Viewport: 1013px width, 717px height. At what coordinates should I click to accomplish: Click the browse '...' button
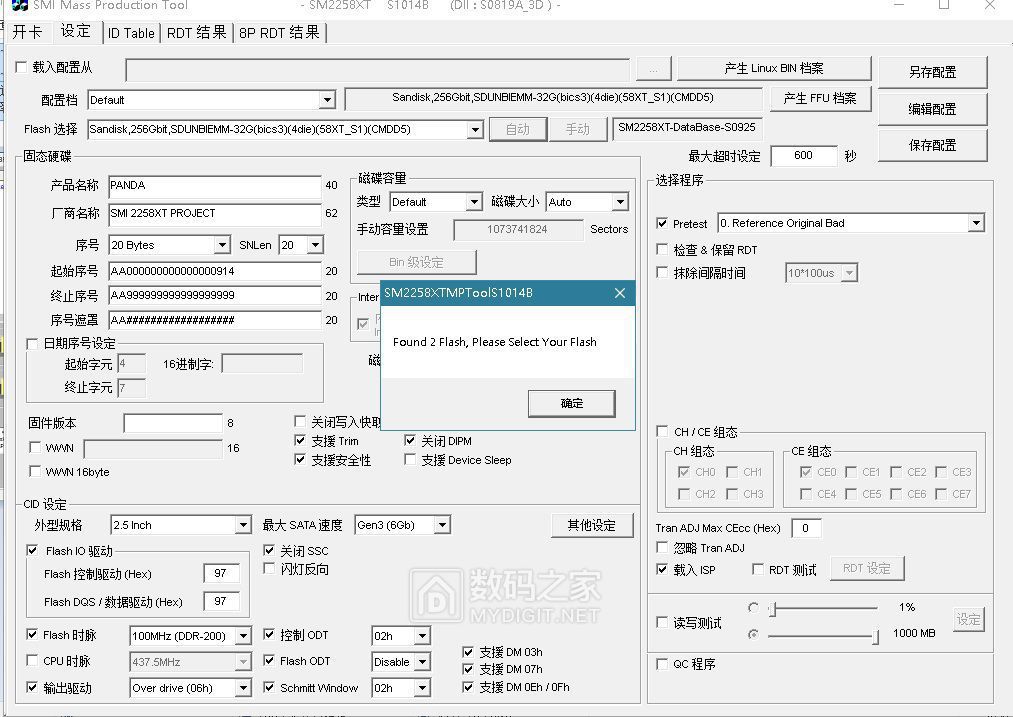654,68
